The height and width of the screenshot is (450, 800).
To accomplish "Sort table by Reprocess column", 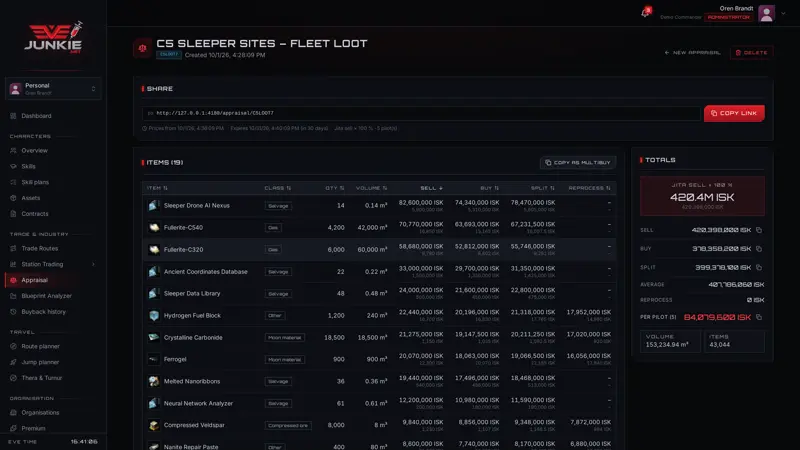I will 589,188.
